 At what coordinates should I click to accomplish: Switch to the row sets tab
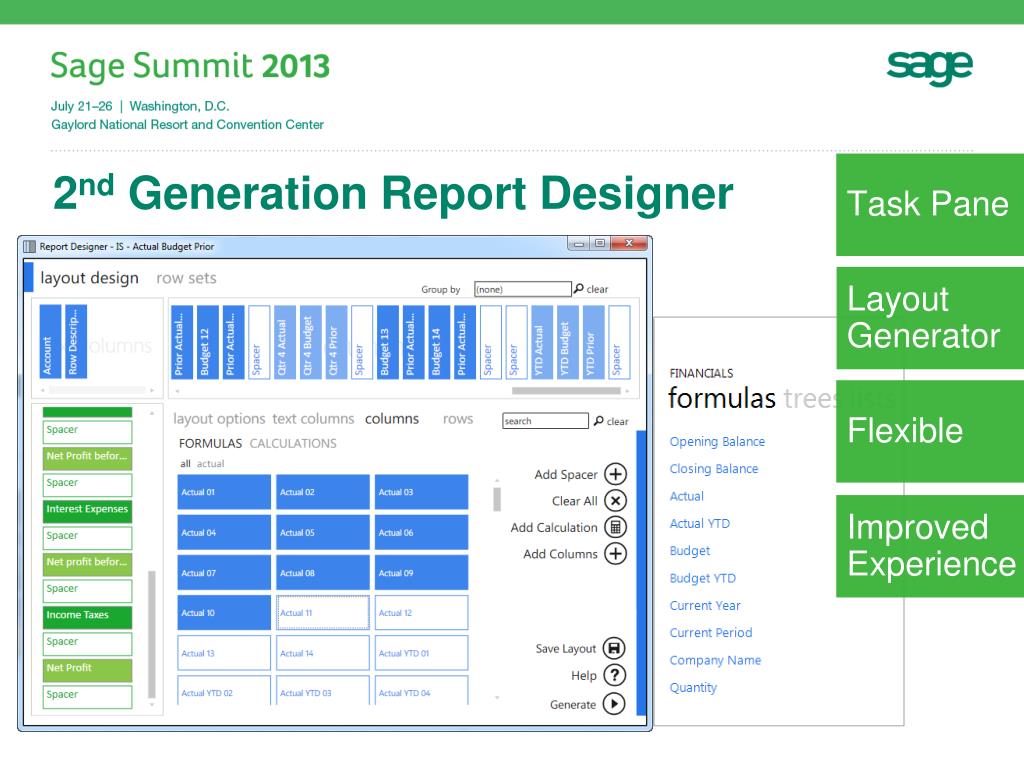[186, 278]
